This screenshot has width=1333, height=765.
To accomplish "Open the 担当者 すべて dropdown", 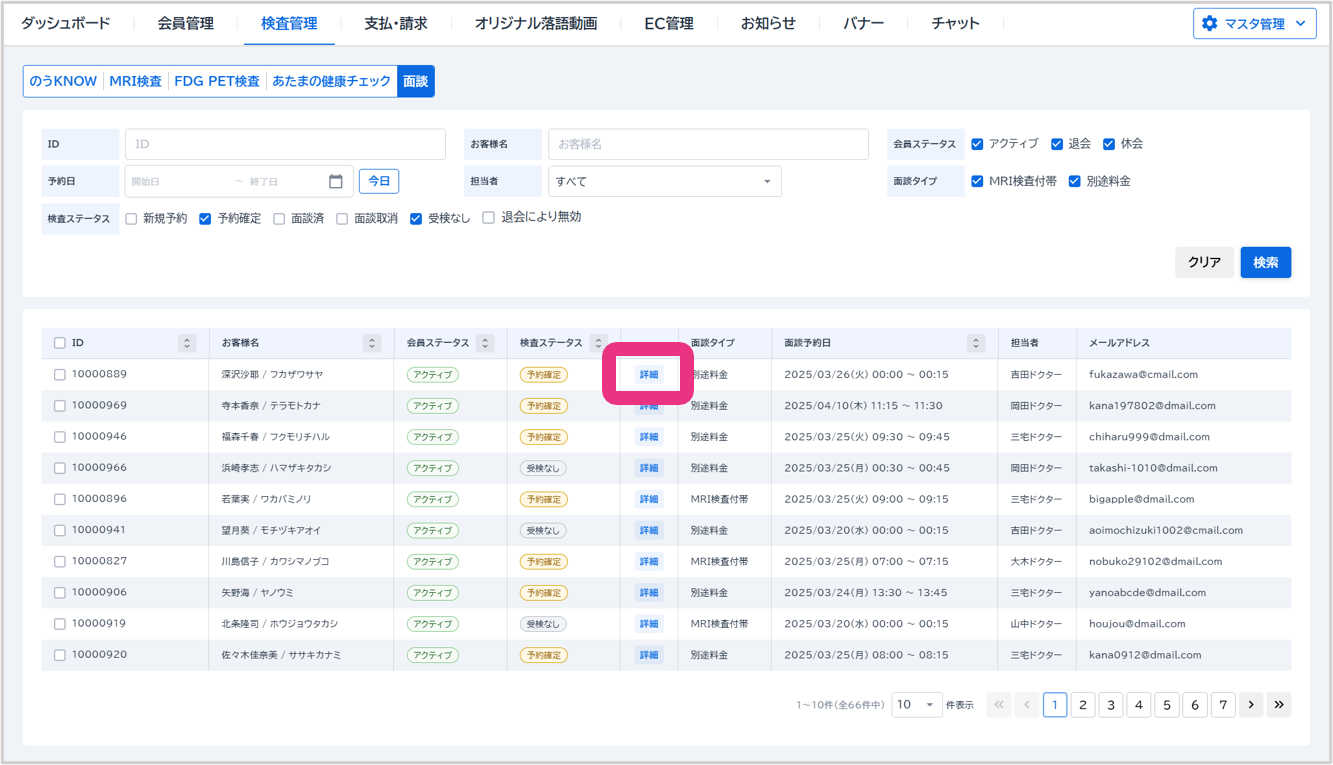I will point(664,181).
